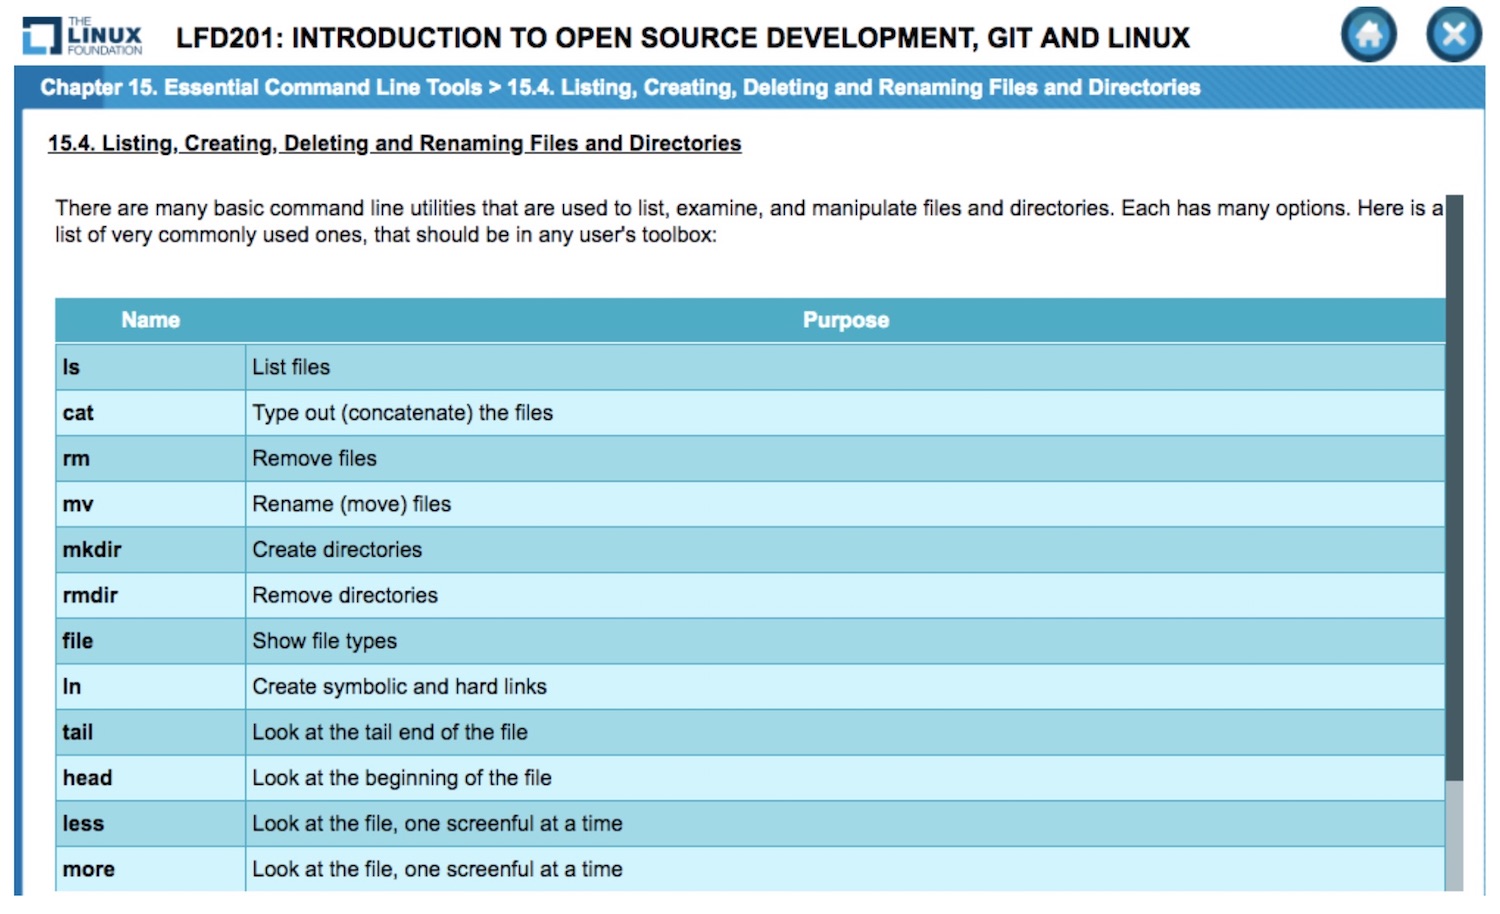Select the 'tail' command cell

coord(151,733)
